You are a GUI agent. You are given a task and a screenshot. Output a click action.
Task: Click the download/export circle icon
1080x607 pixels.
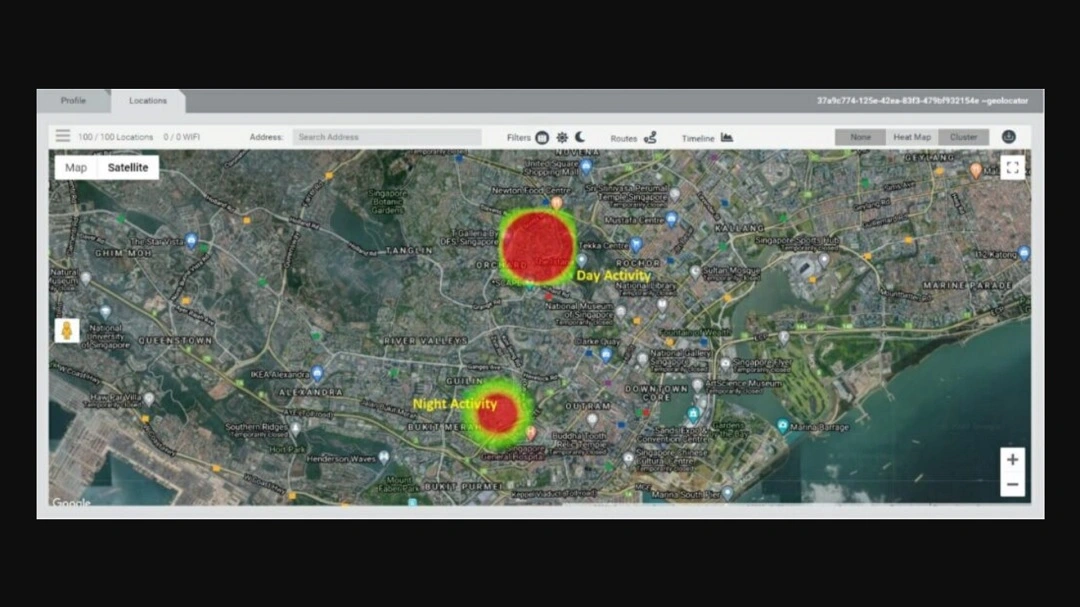click(1009, 137)
